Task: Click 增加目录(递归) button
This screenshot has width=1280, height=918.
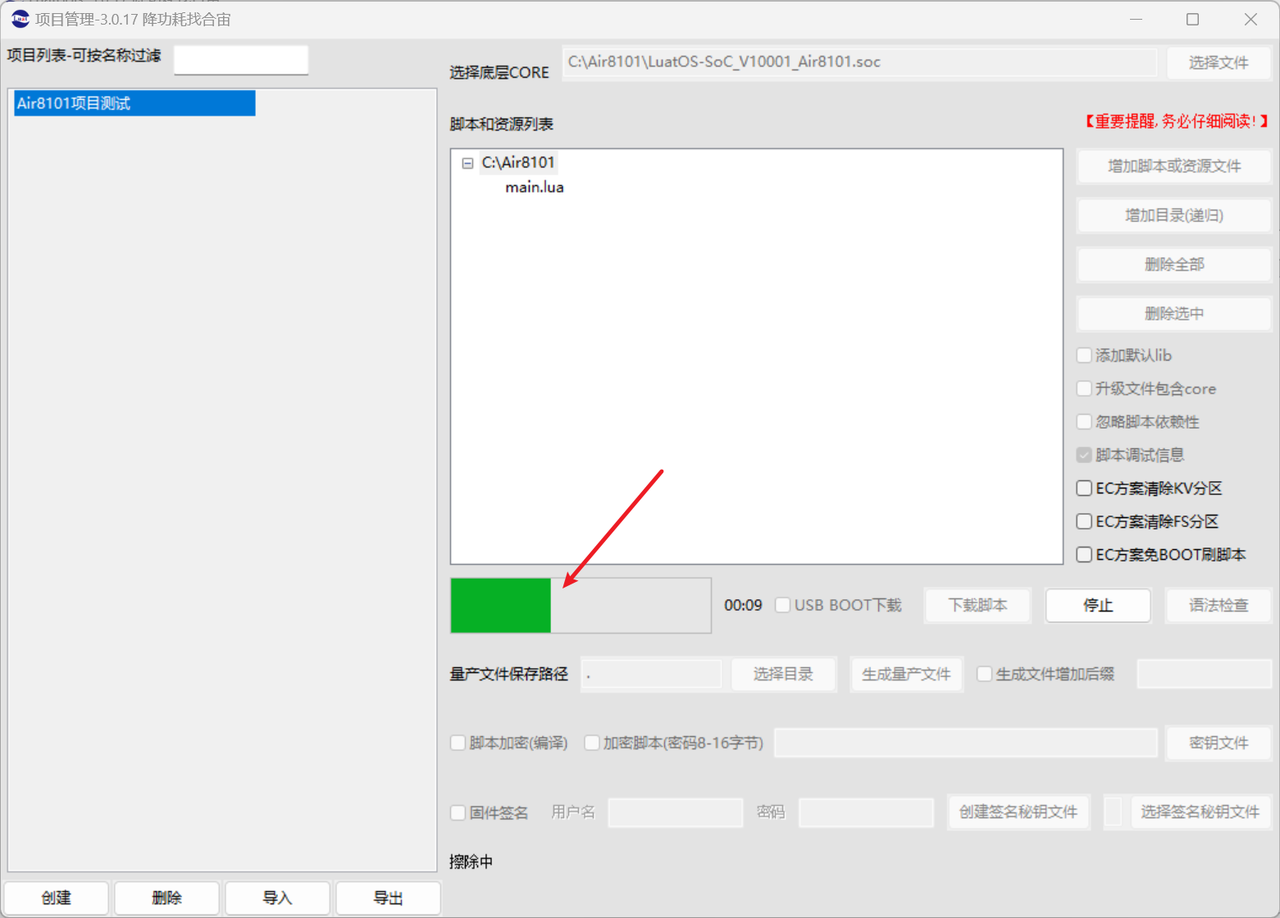Action: [1174, 215]
